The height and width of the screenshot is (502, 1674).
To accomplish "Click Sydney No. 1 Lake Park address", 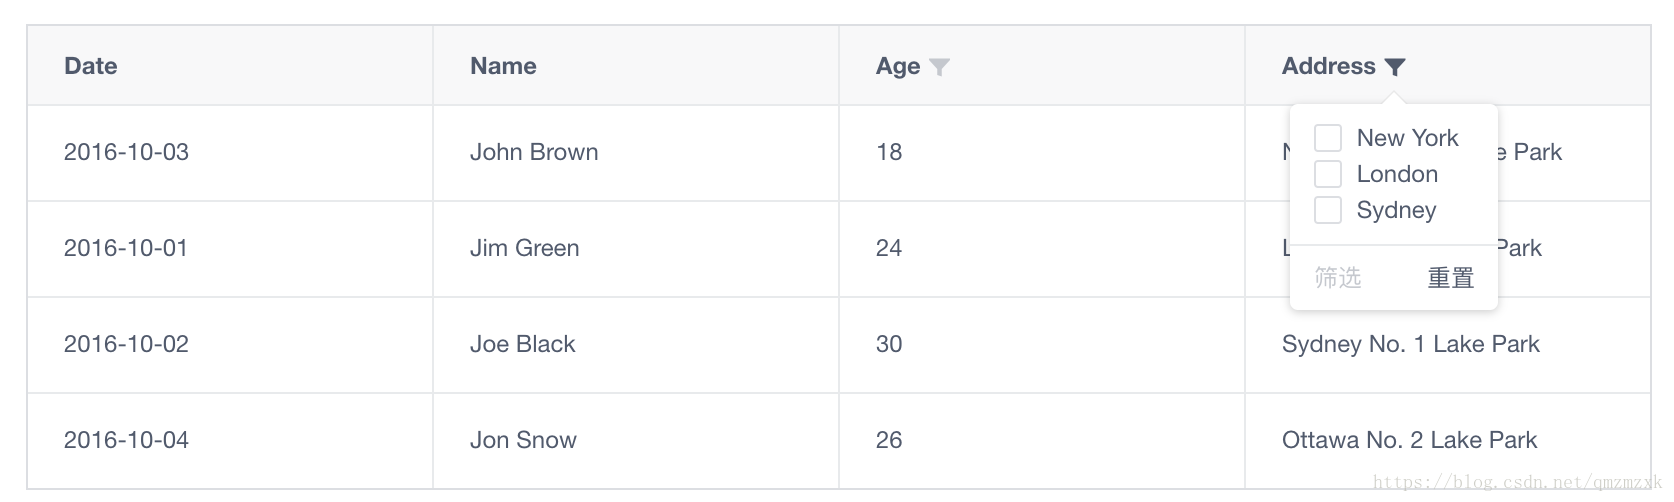I will (1410, 344).
